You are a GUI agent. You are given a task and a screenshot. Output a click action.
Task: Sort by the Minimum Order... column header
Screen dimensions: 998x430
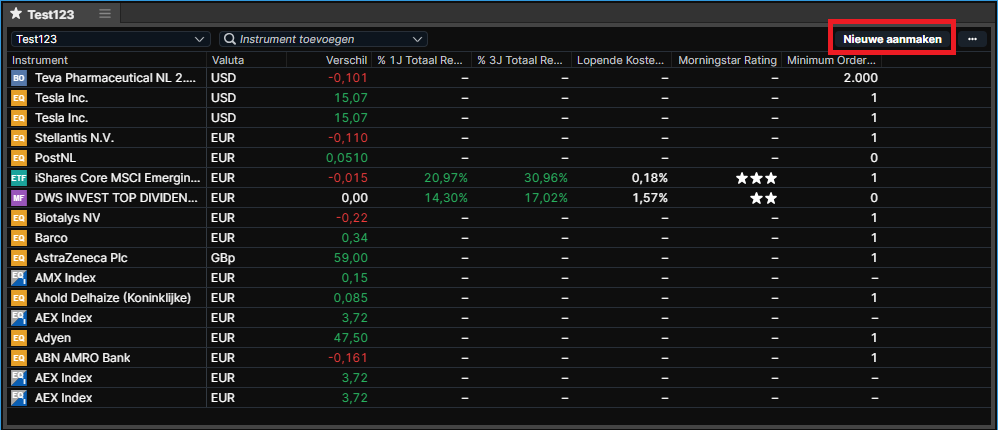pos(832,60)
